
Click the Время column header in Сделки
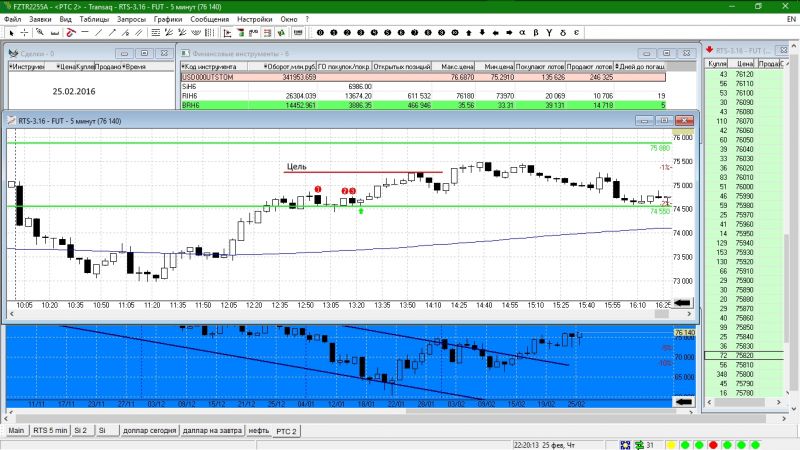[135, 66]
